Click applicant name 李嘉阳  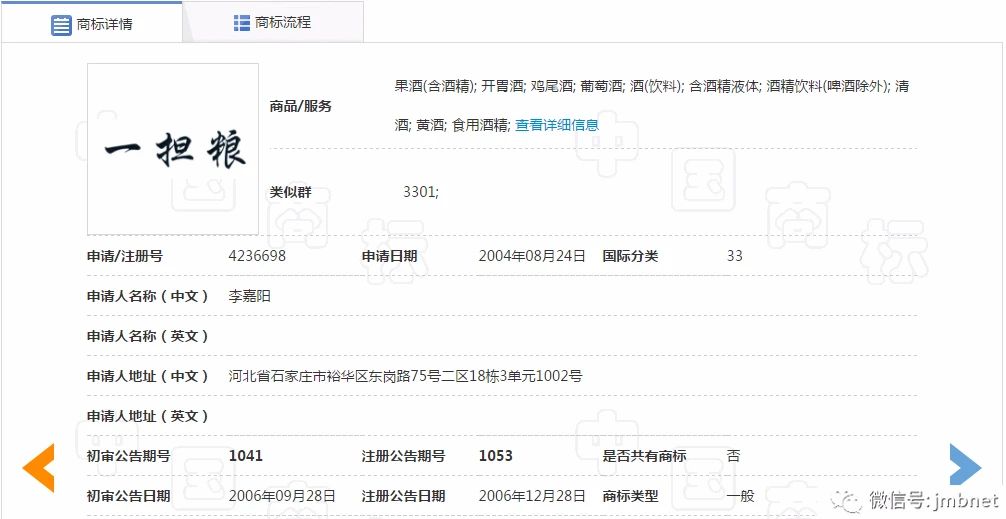tap(250, 296)
